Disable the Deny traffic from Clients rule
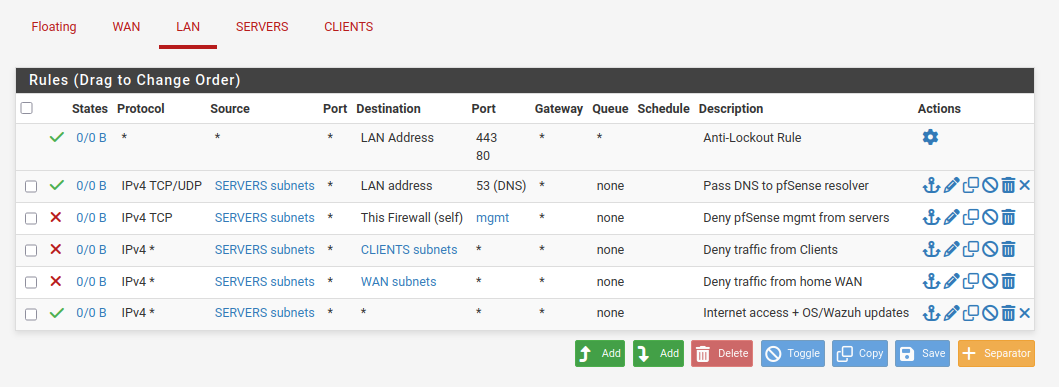The image size is (1059, 387). (x=990, y=250)
